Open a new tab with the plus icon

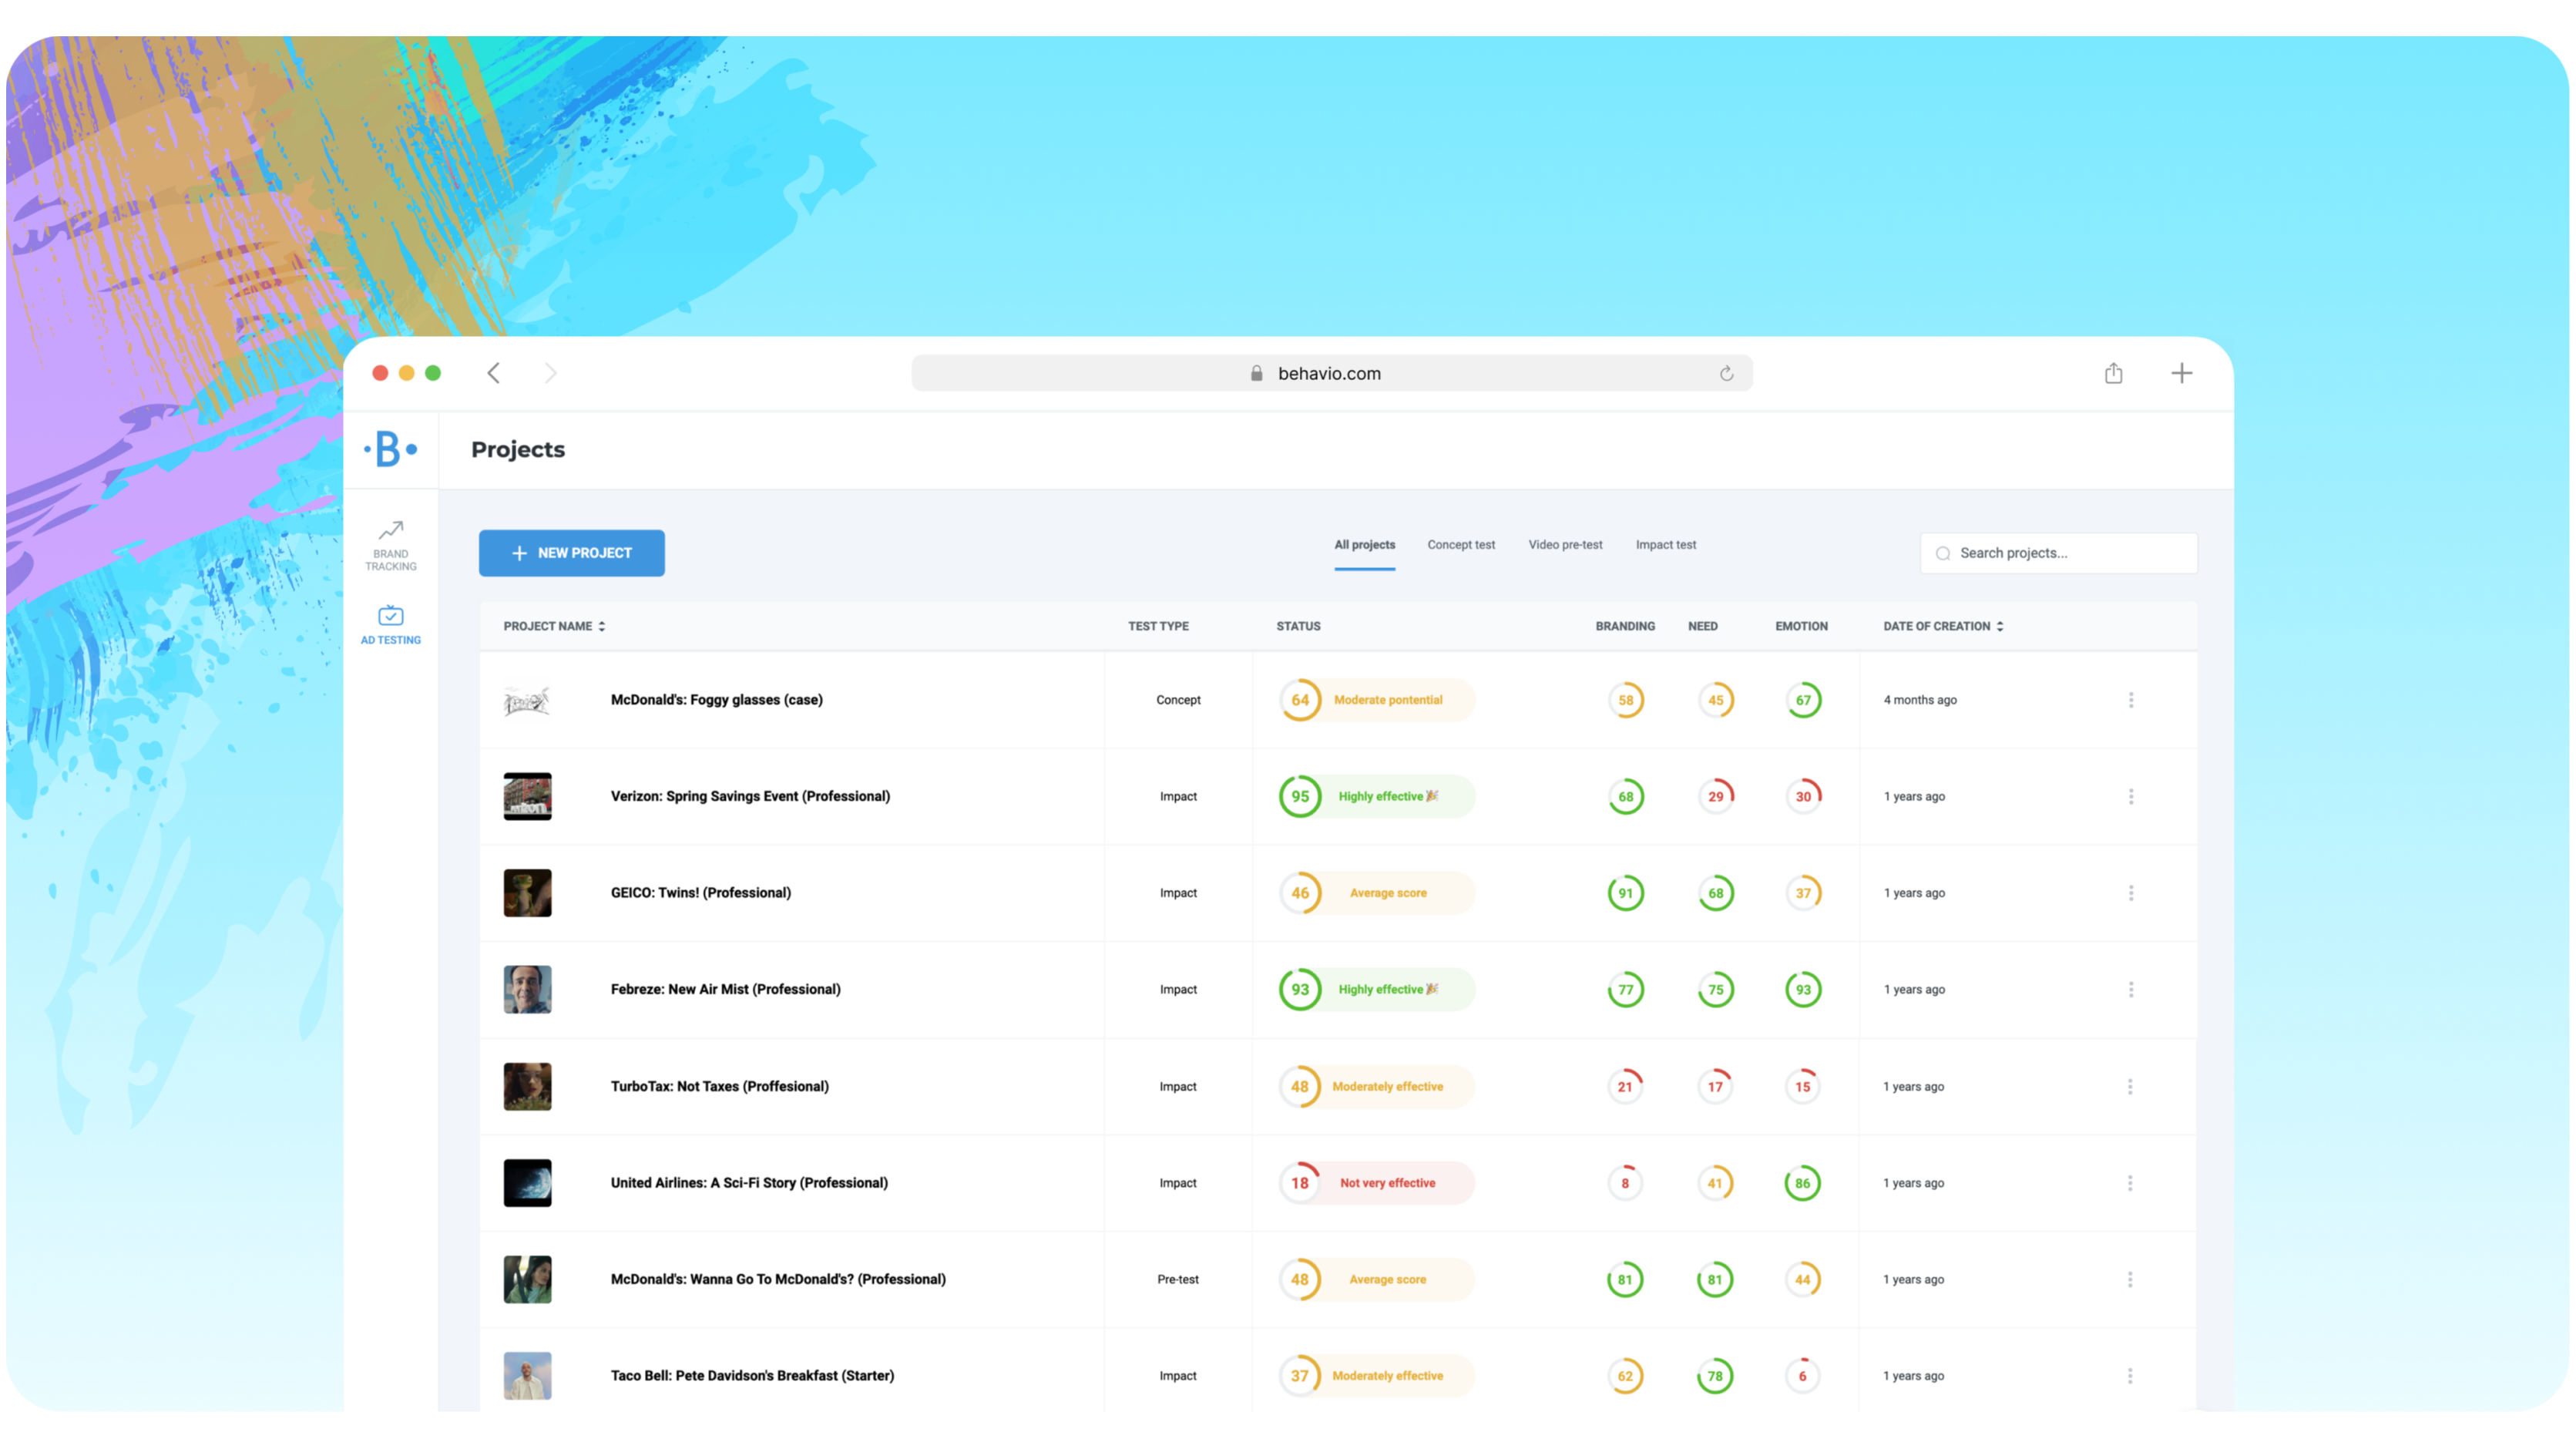[x=2182, y=373]
